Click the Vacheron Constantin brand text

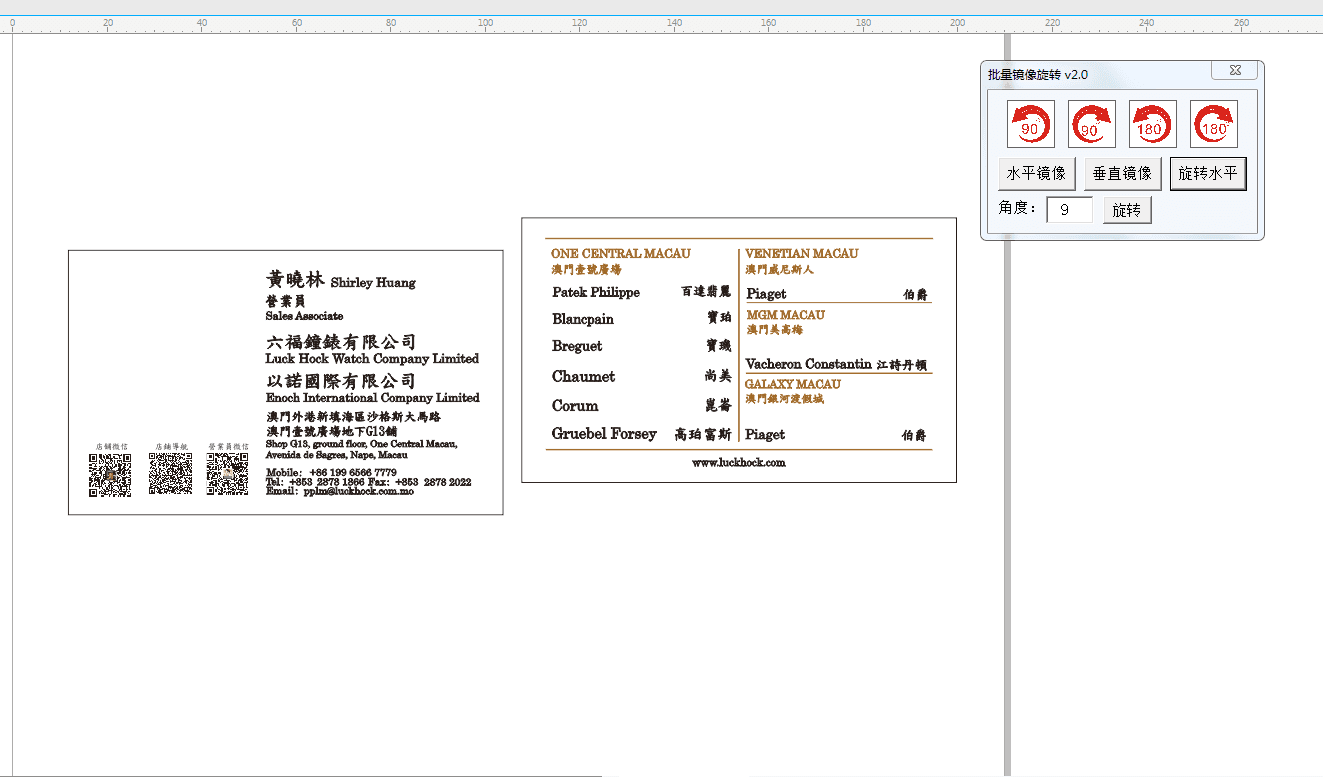click(x=809, y=364)
